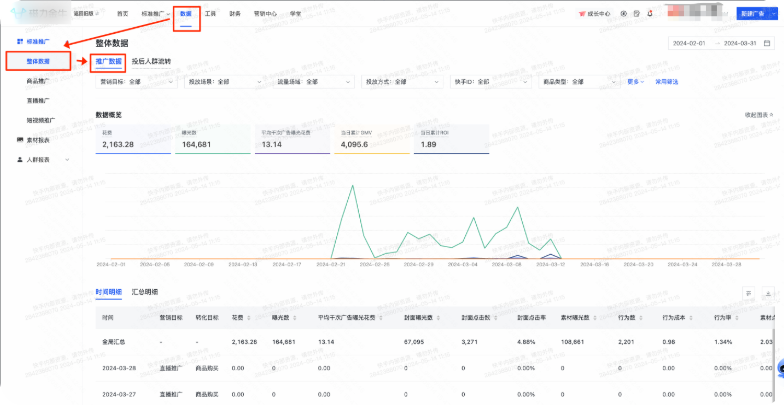Click the calendar icon in date range
784x405 pixels.
point(765,44)
